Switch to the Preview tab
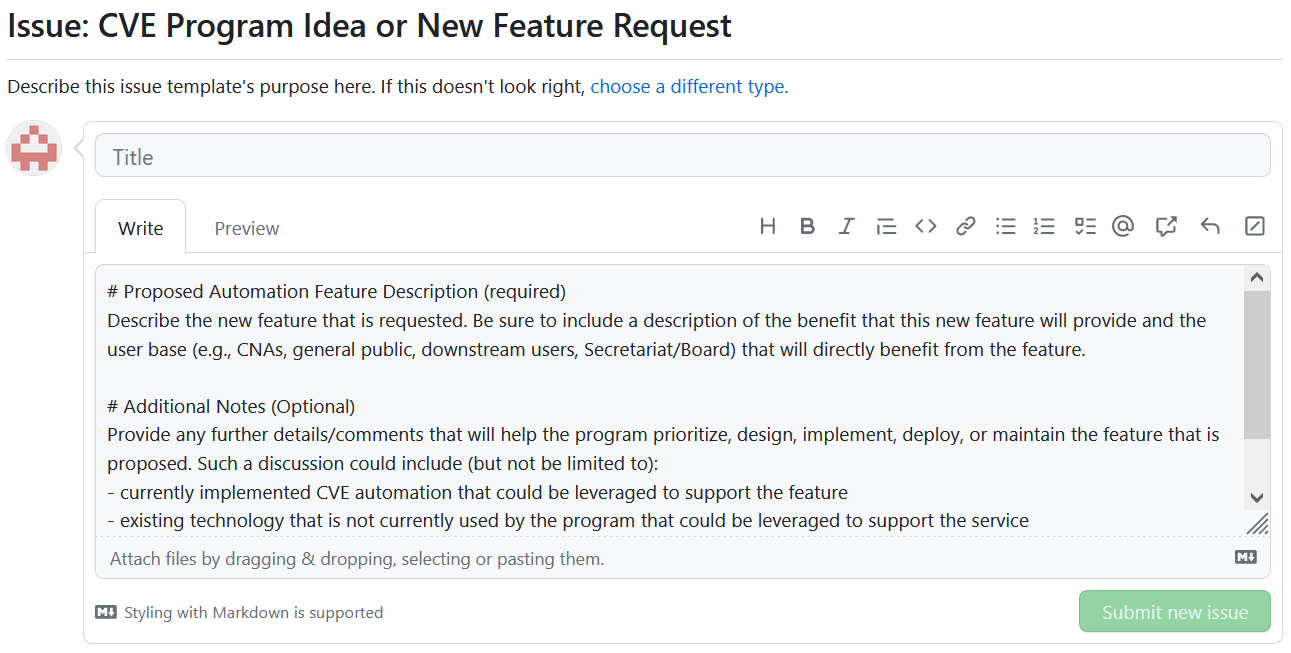 point(247,228)
